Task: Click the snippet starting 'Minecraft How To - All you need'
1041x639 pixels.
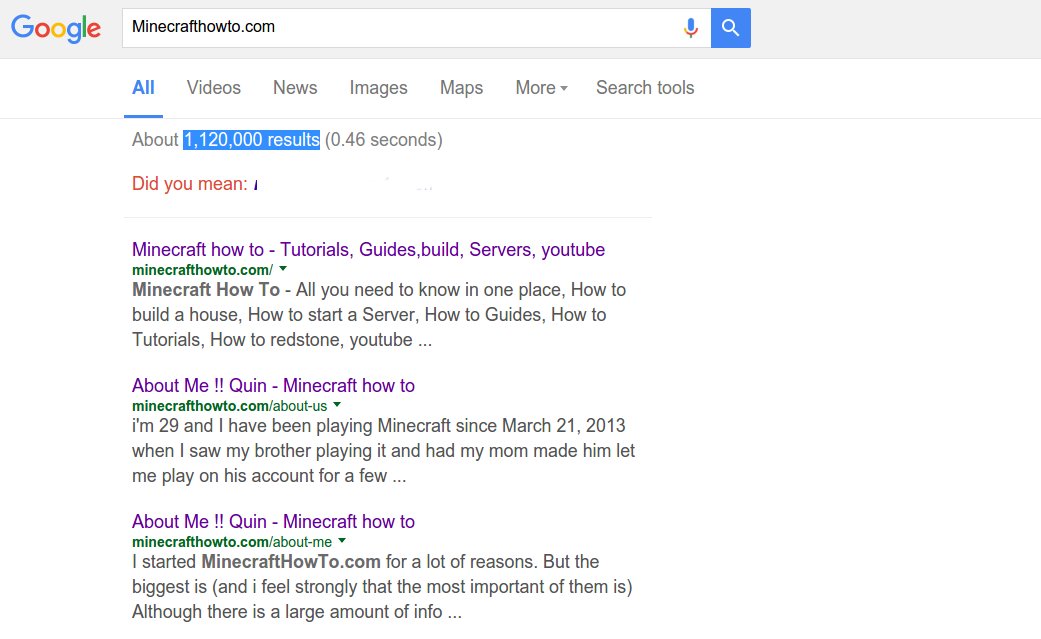Action: pos(378,315)
